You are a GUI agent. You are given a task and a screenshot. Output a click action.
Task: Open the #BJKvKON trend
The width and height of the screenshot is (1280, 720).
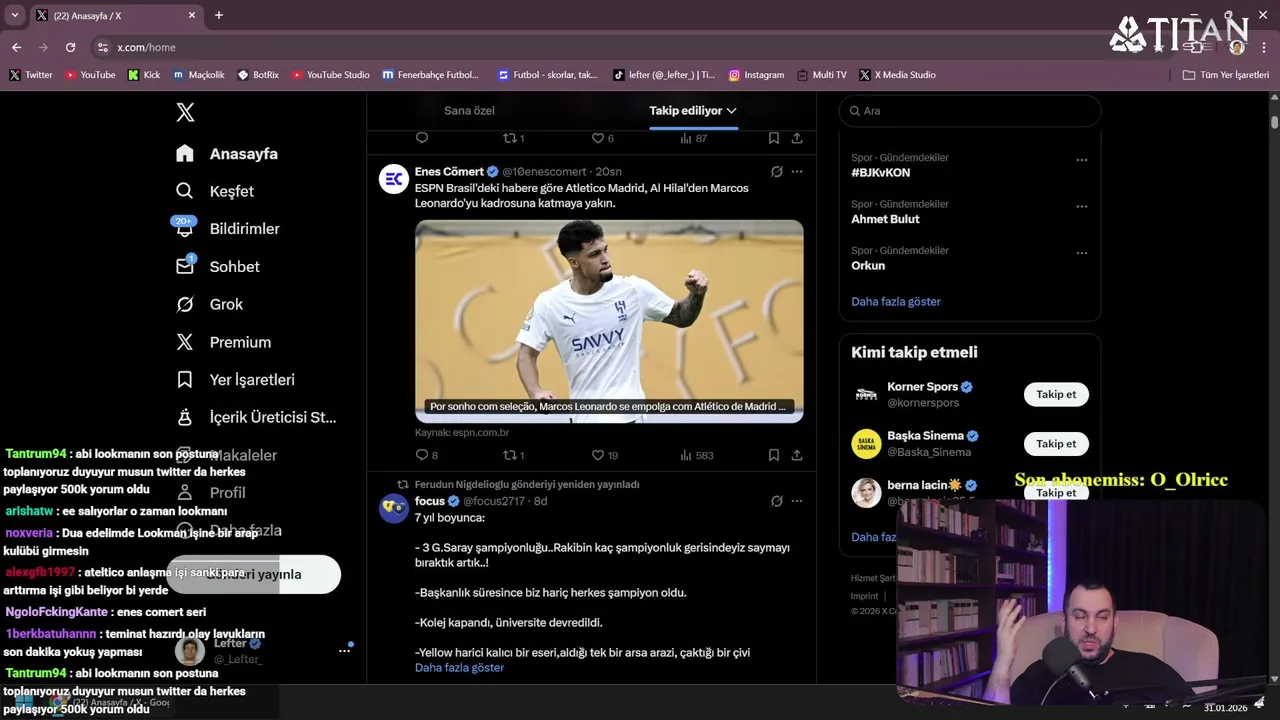[x=881, y=173]
